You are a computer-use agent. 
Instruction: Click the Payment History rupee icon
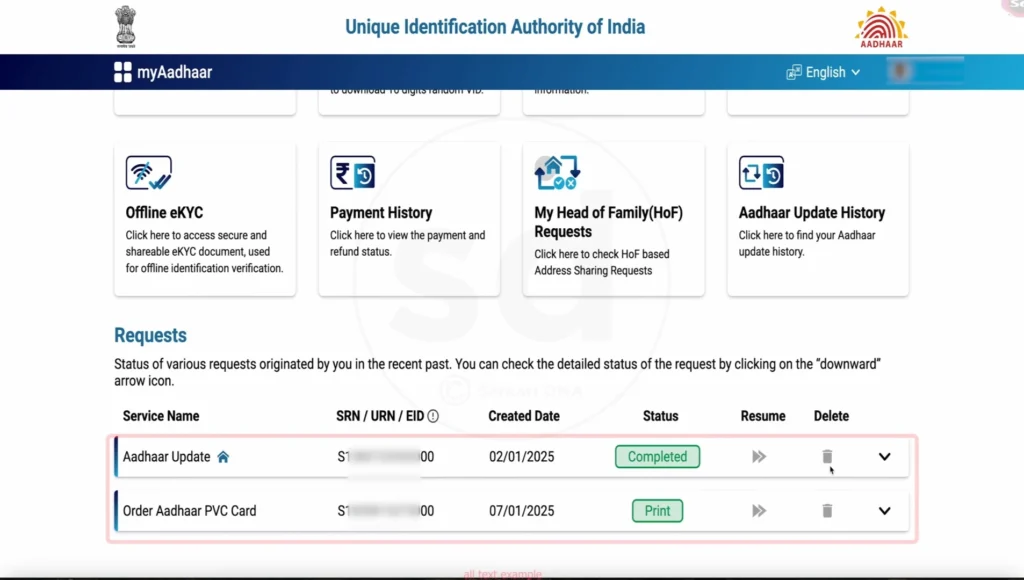[352, 173]
